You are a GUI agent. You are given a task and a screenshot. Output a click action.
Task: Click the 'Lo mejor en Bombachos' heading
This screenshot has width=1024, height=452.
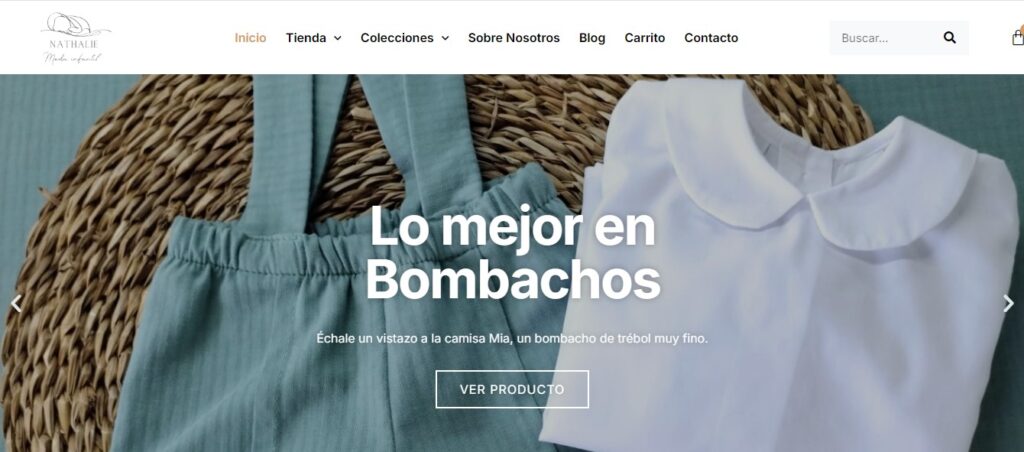click(x=513, y=254)
